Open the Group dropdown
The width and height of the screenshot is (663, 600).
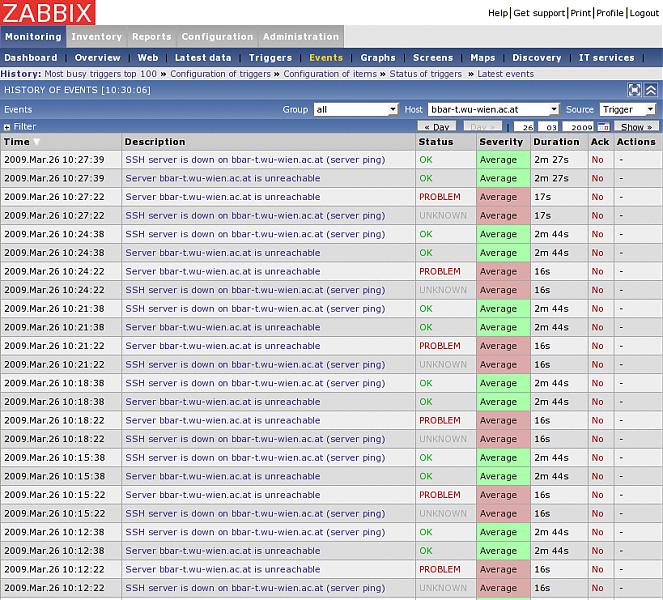[355, 109]
